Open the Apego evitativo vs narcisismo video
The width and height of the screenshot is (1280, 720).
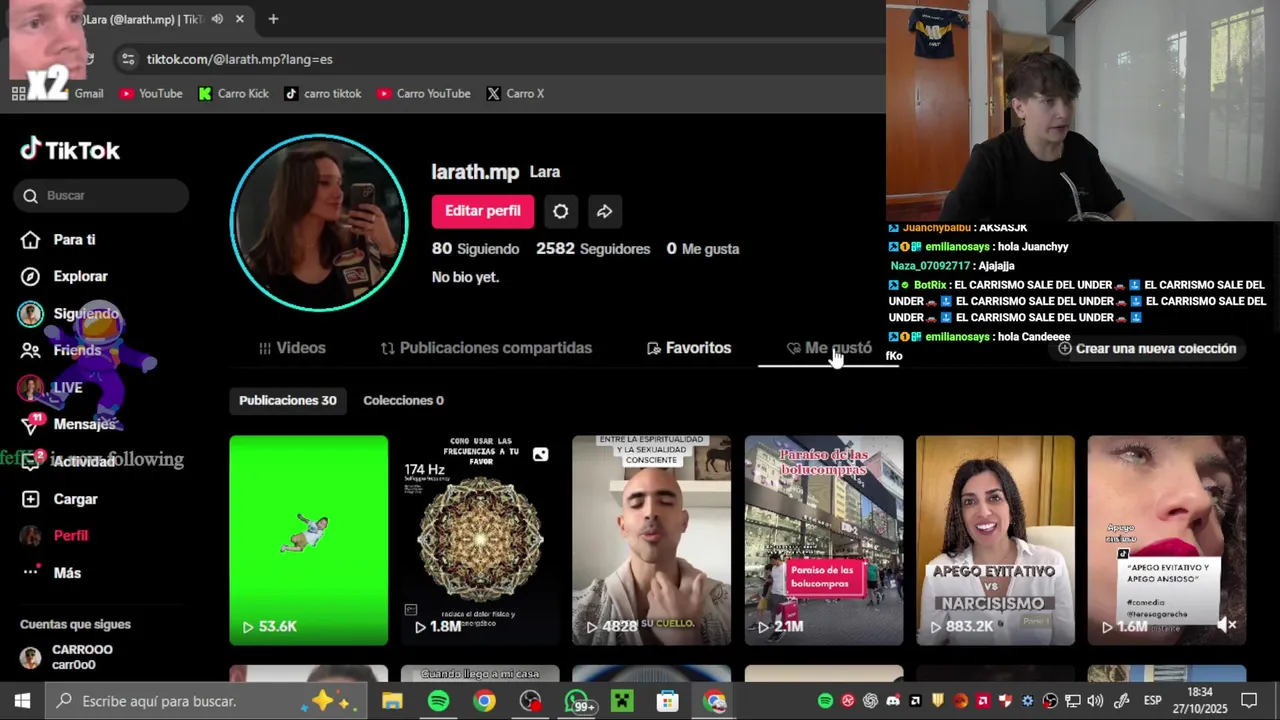coord(996,540)
